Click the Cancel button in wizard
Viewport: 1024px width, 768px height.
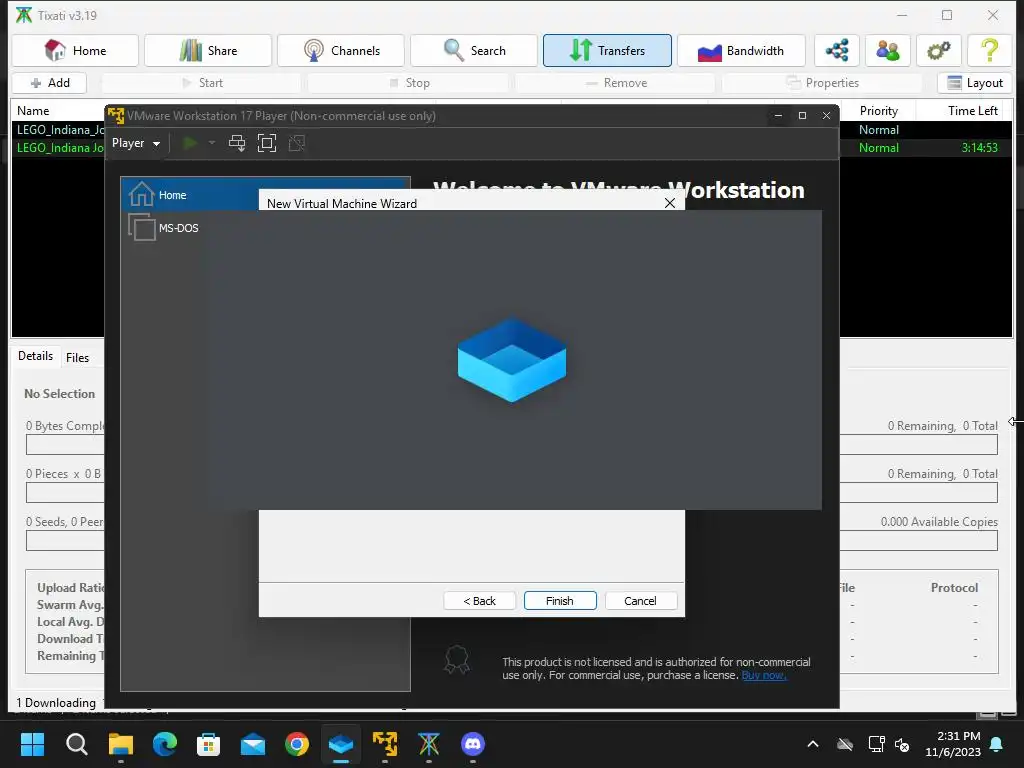pyautogui.click(x=640, y=601)
